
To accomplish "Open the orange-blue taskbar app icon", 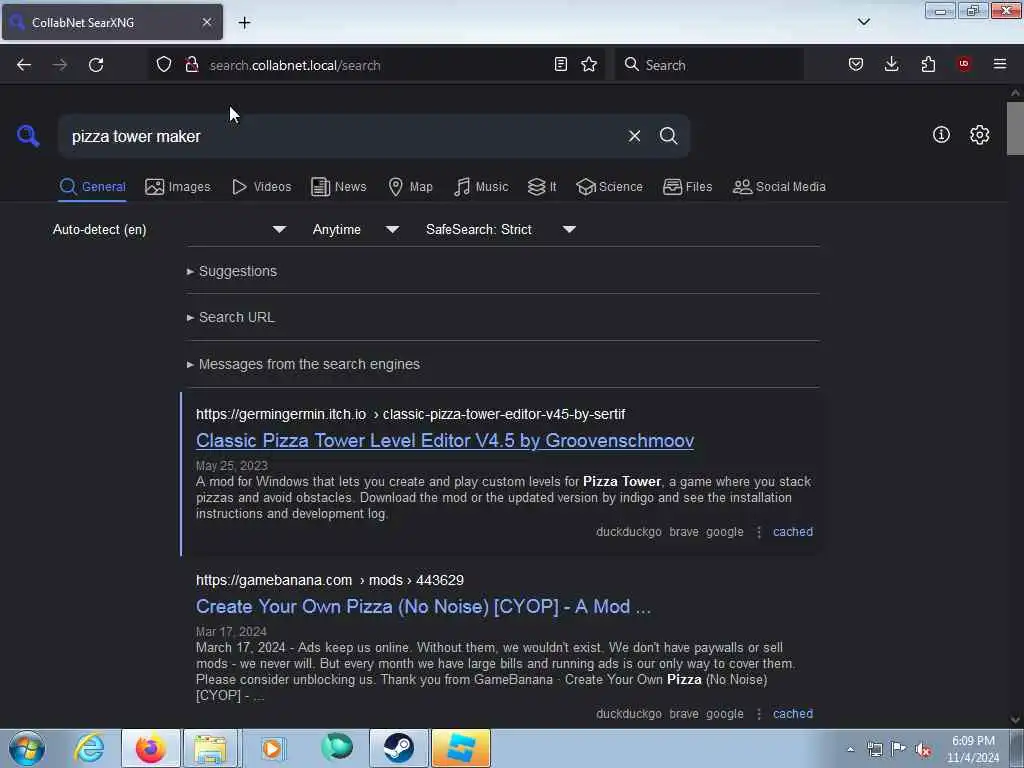I will tap(461, 748).
